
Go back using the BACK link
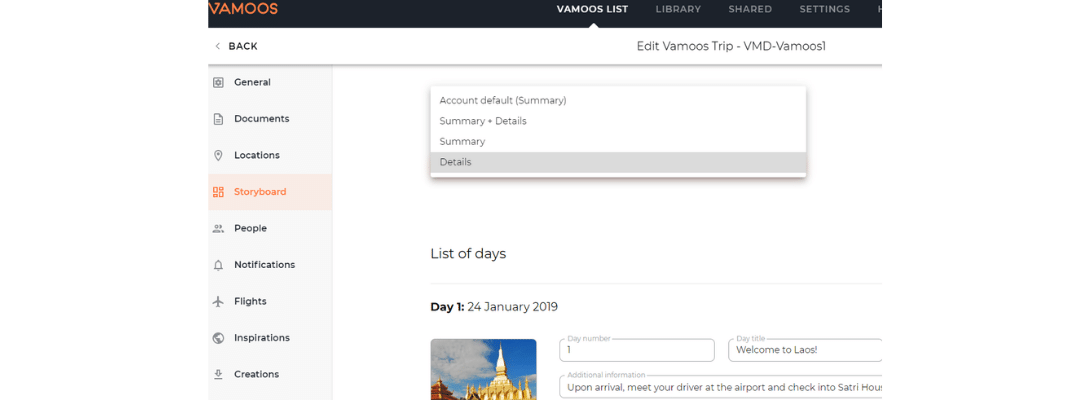(x=236, y=46)
